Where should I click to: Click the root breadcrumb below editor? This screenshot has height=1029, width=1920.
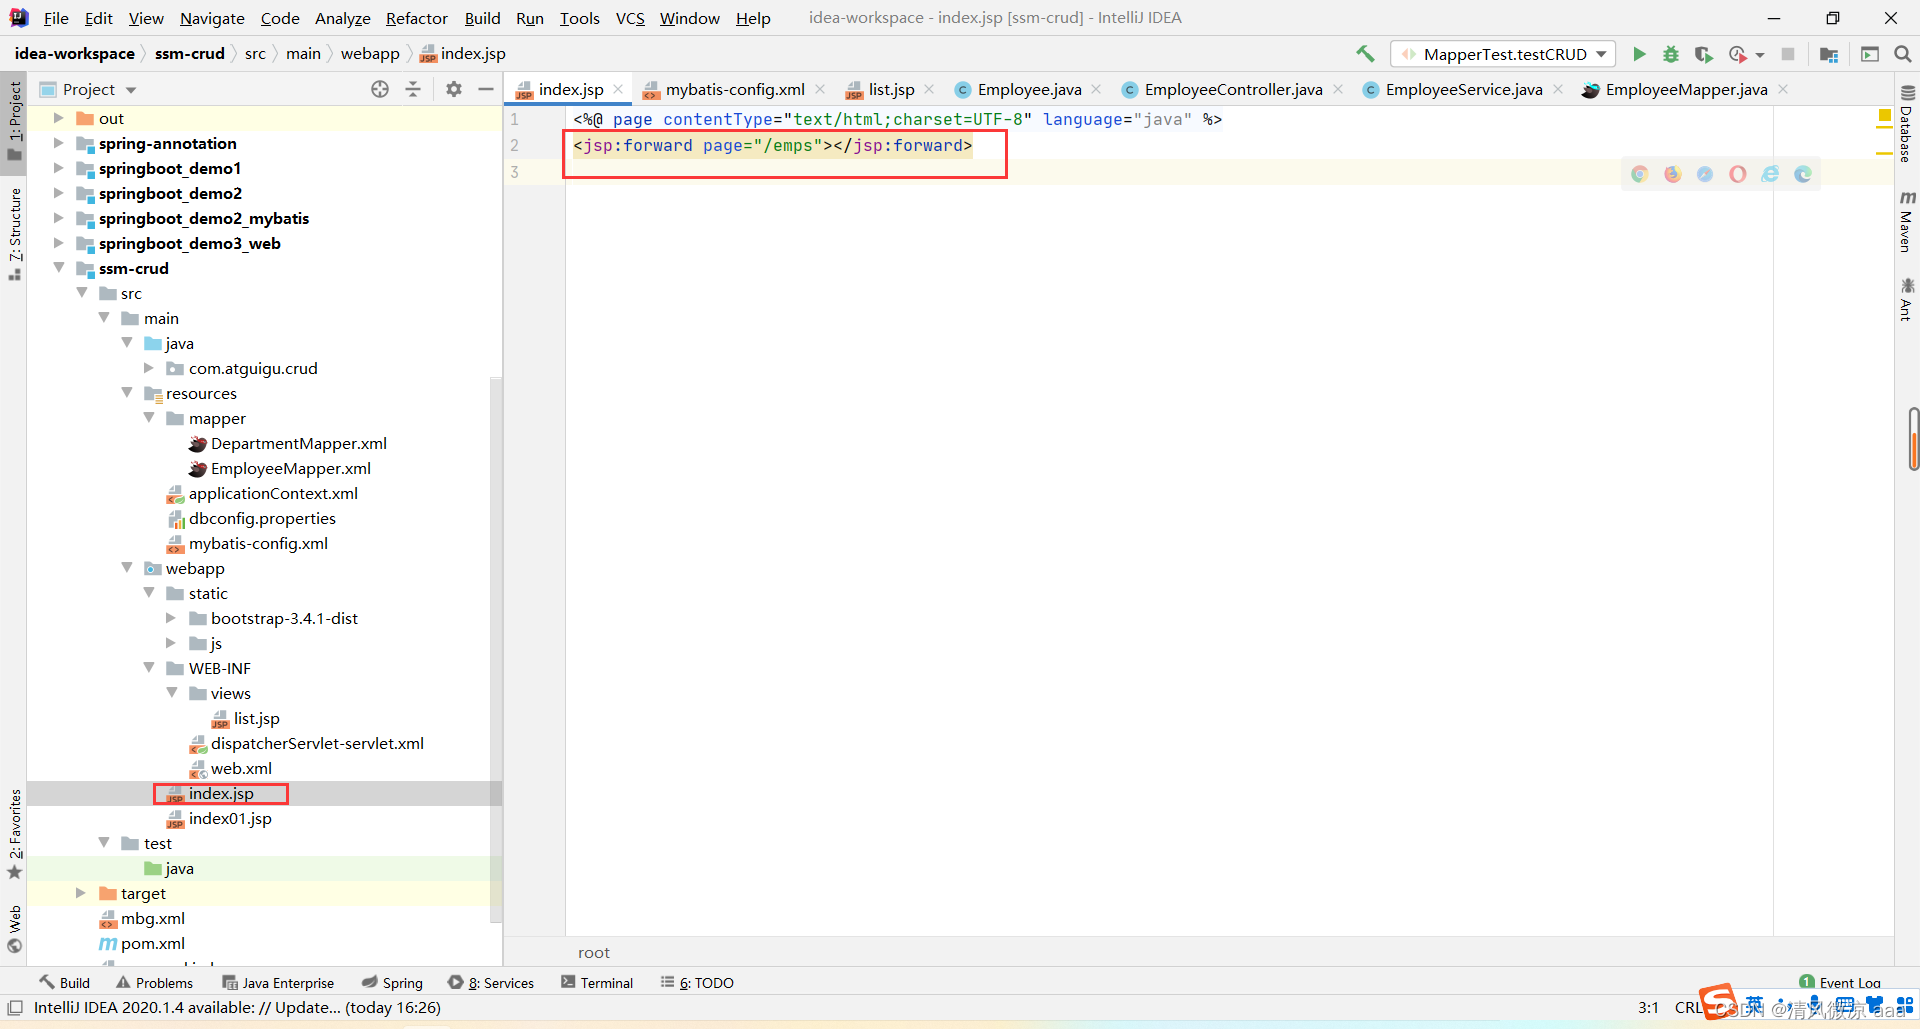593,953
